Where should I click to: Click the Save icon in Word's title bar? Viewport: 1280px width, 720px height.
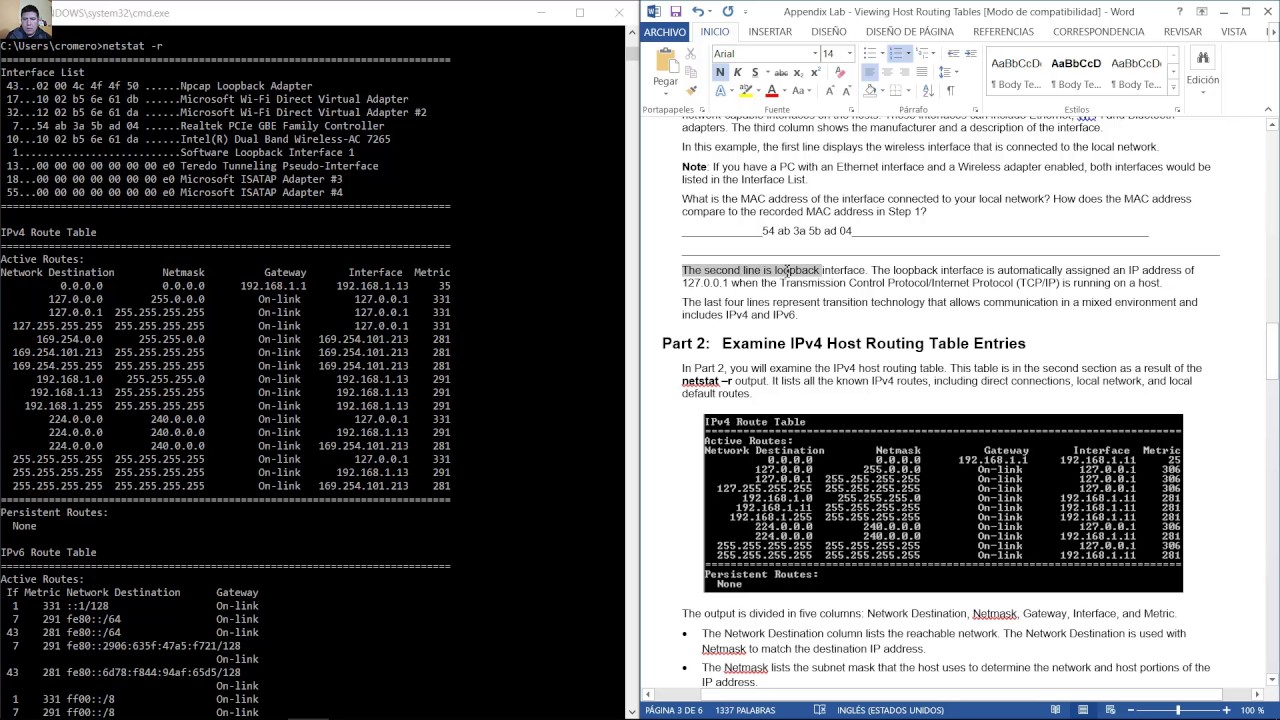tap(676, 12)
